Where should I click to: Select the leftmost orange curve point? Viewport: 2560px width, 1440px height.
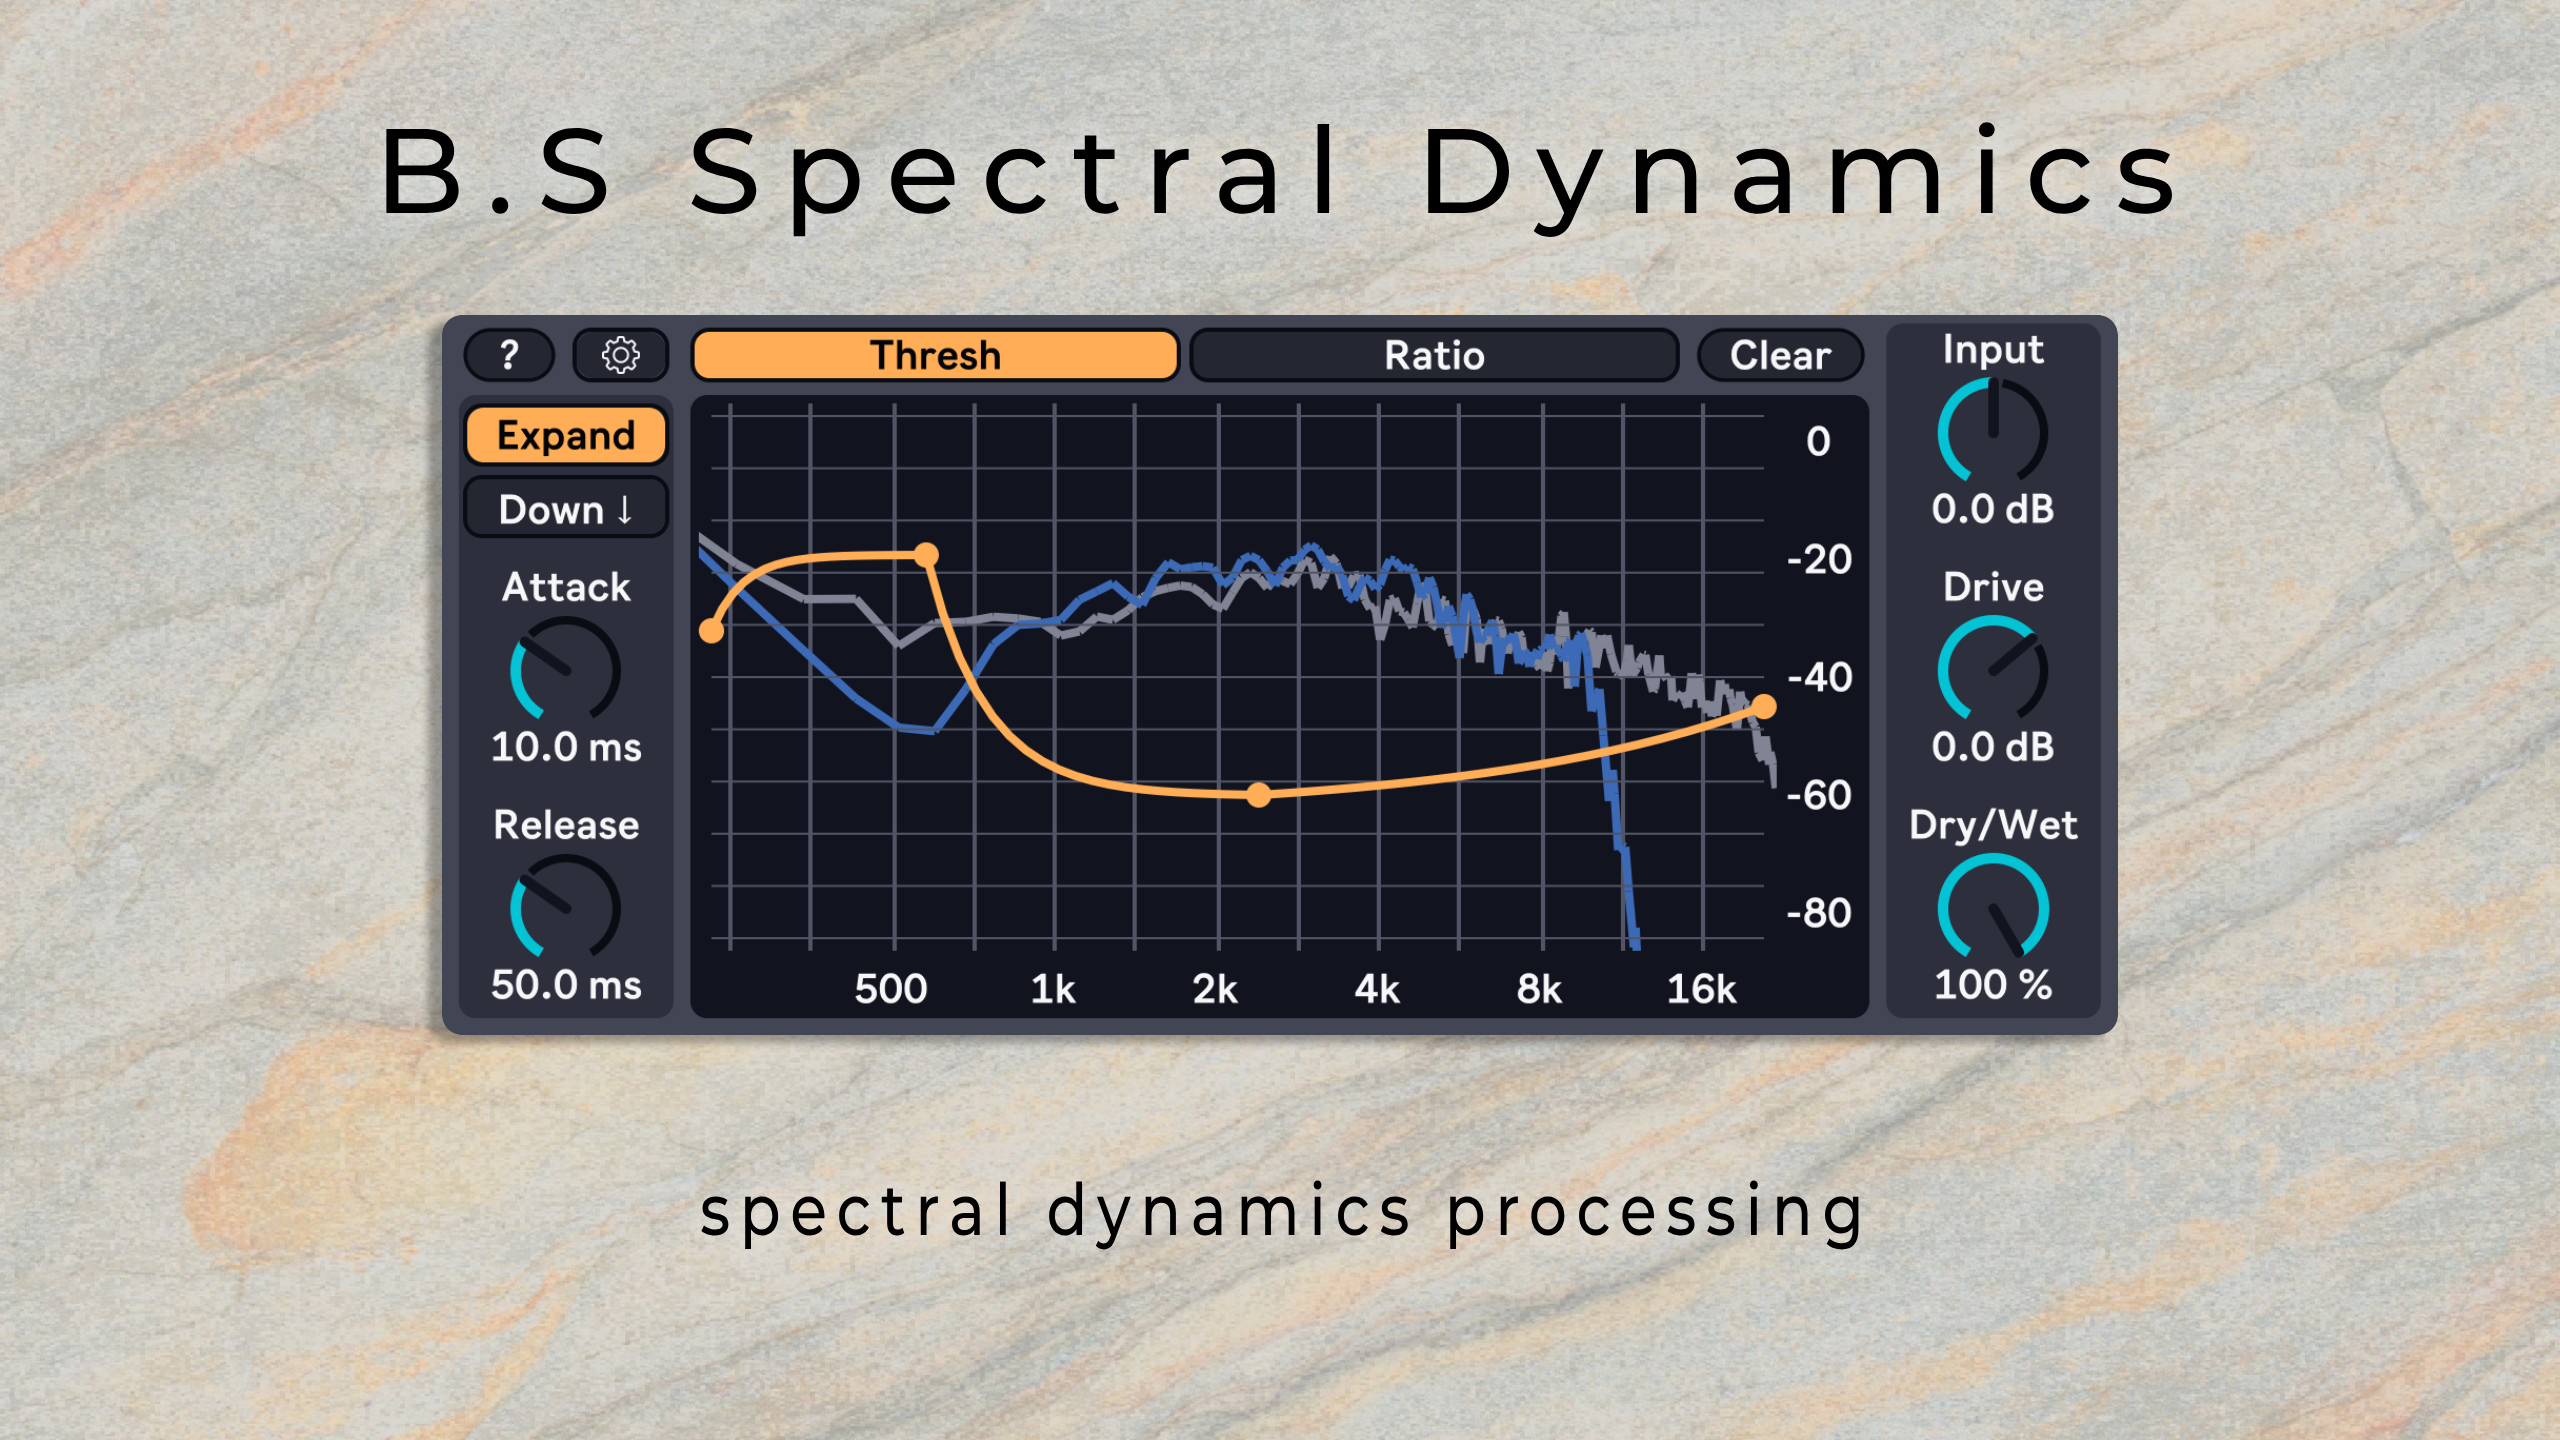pyautogui.click(x=711, y=631)
